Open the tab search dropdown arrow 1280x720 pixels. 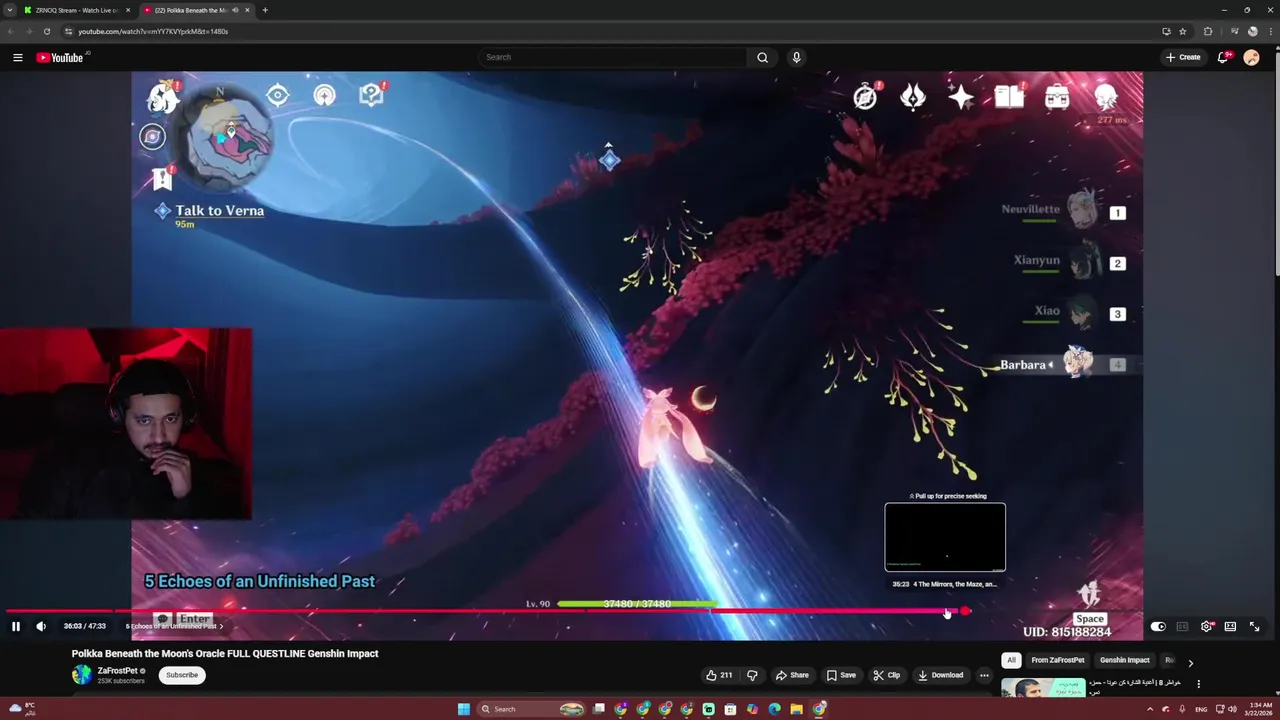10,10
